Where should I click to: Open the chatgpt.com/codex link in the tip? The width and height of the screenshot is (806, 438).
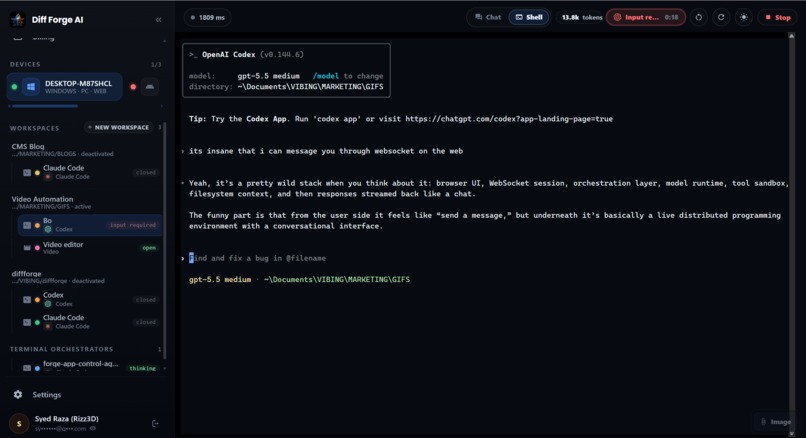click(509, 119)
